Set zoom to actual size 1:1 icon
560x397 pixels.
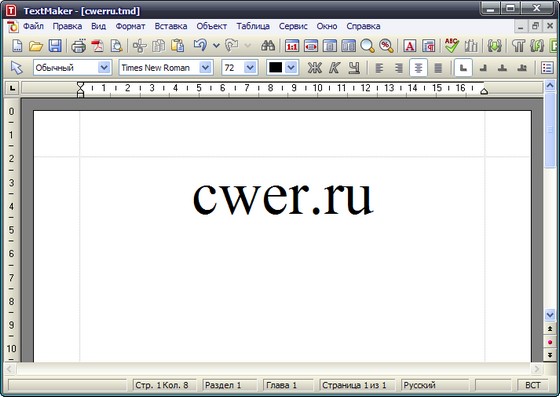(x=292, y=46)
